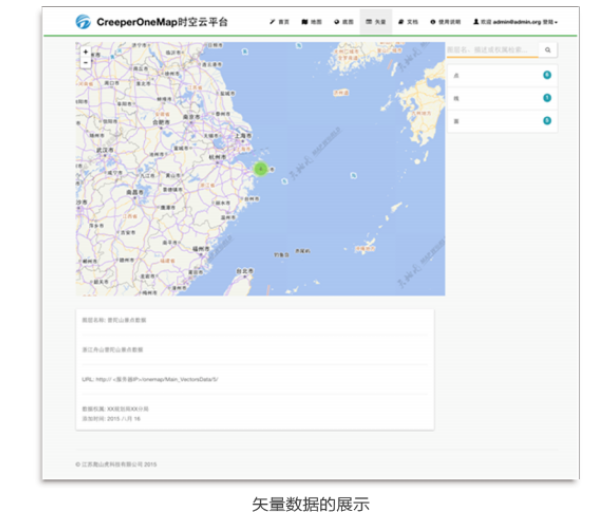
Task: Zoom in on the map
Action: tap(86, 51)
